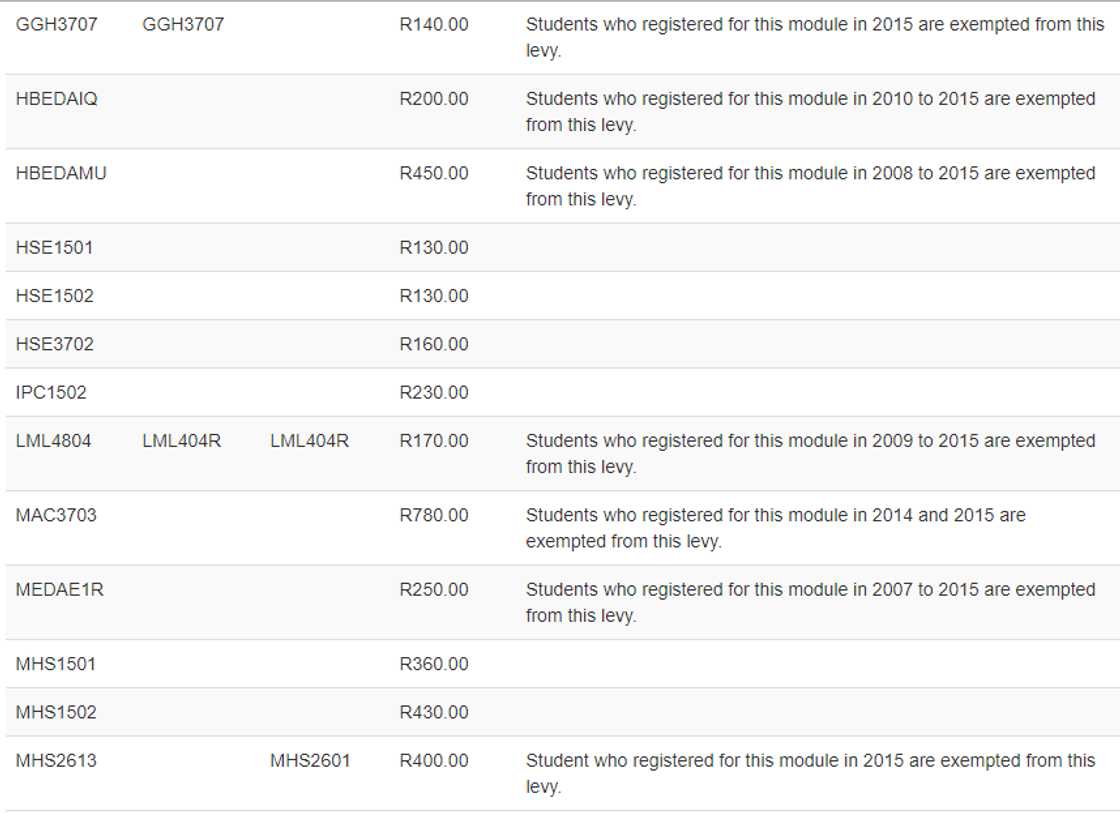Click the MHS2601 code cell
The height and width of the screenshot is (813, 1120).
310,760
